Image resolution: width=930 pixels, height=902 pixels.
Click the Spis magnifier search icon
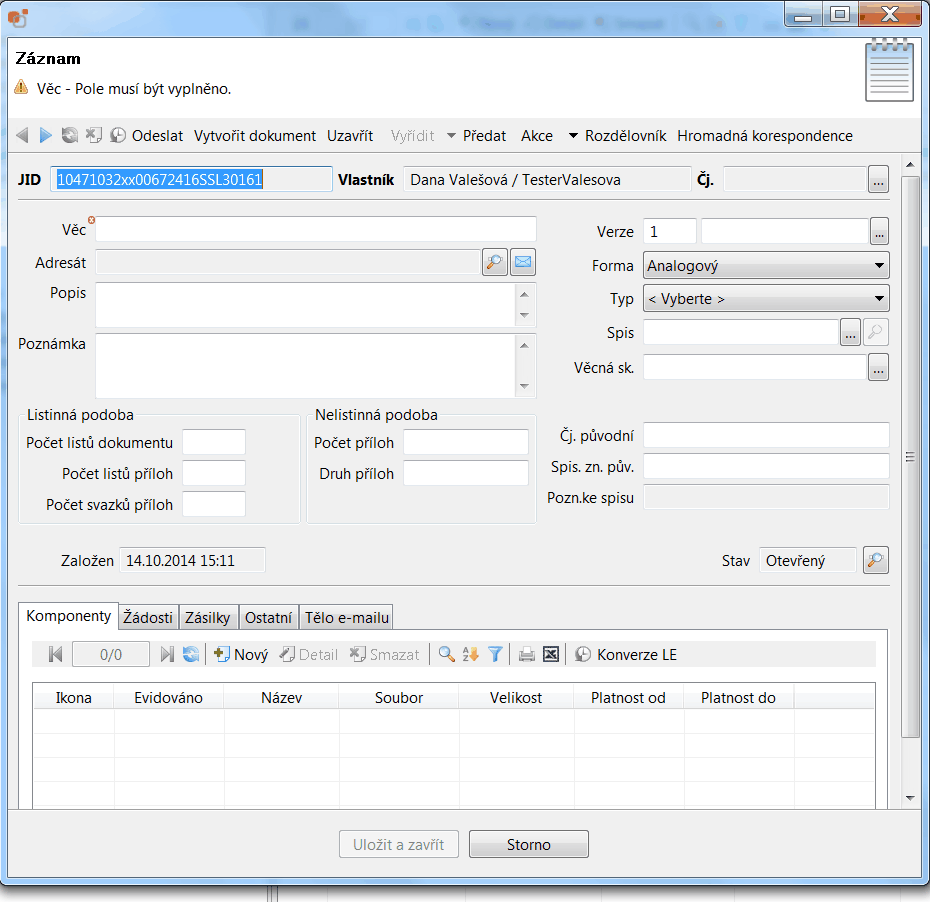click(875, 332)
